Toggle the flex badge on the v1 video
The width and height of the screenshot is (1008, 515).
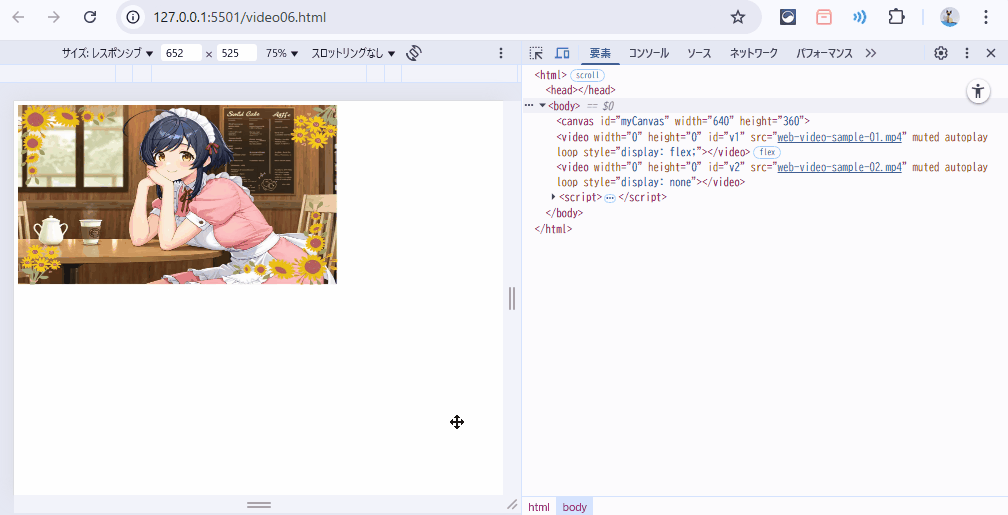[x=766, y=152]
